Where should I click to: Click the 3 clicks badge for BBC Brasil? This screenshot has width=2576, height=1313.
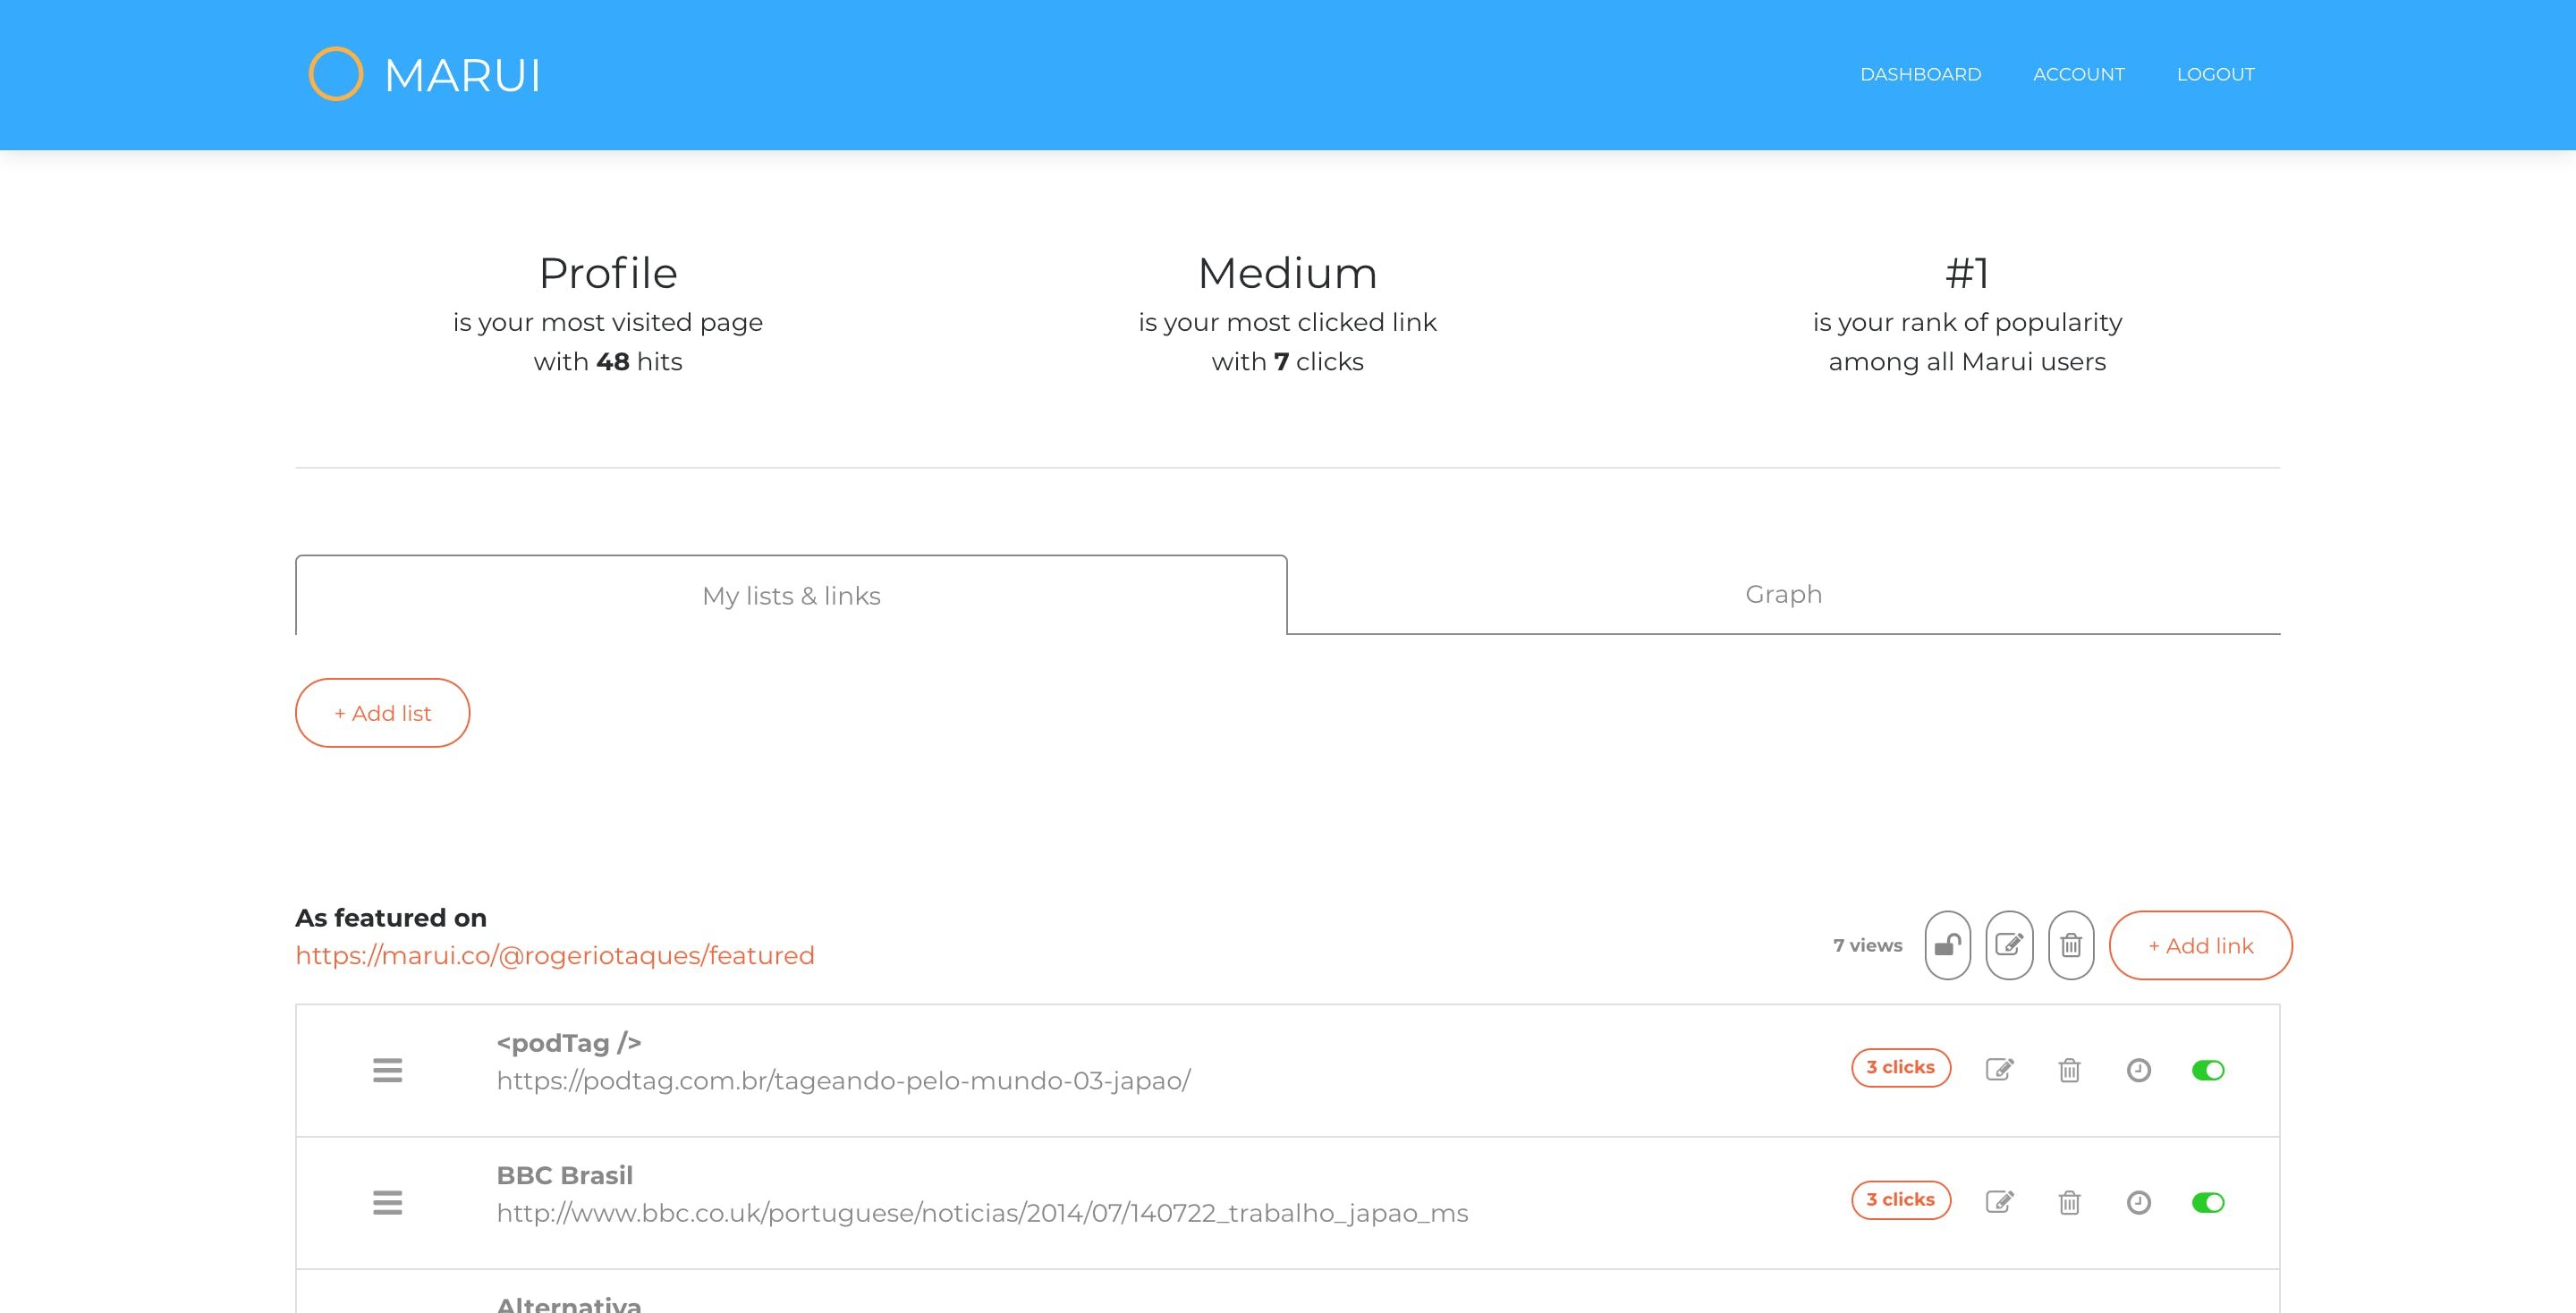[1900, 1199]
